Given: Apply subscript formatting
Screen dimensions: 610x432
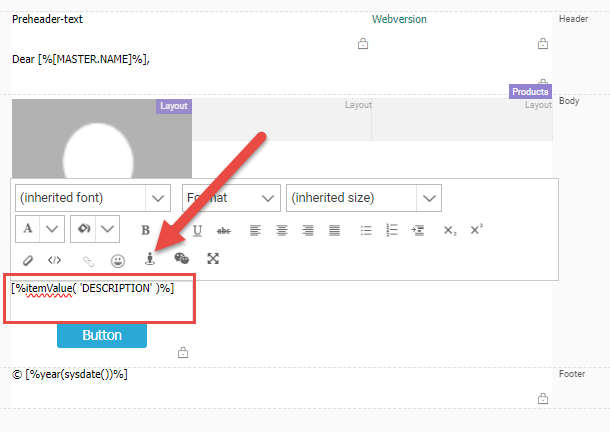Looking at the screenshot, I should tap(450, 230).
